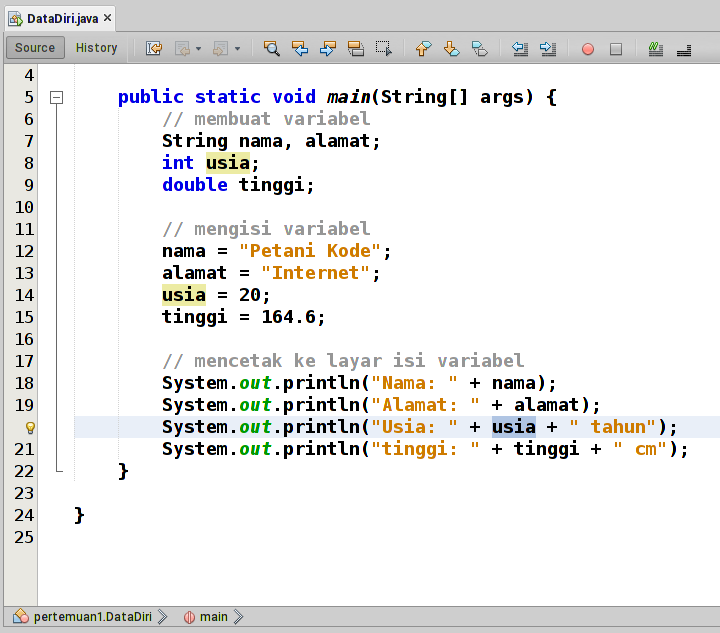
Task: Click the Find Selection magnifier icon
Action: (x=271, y=48)
